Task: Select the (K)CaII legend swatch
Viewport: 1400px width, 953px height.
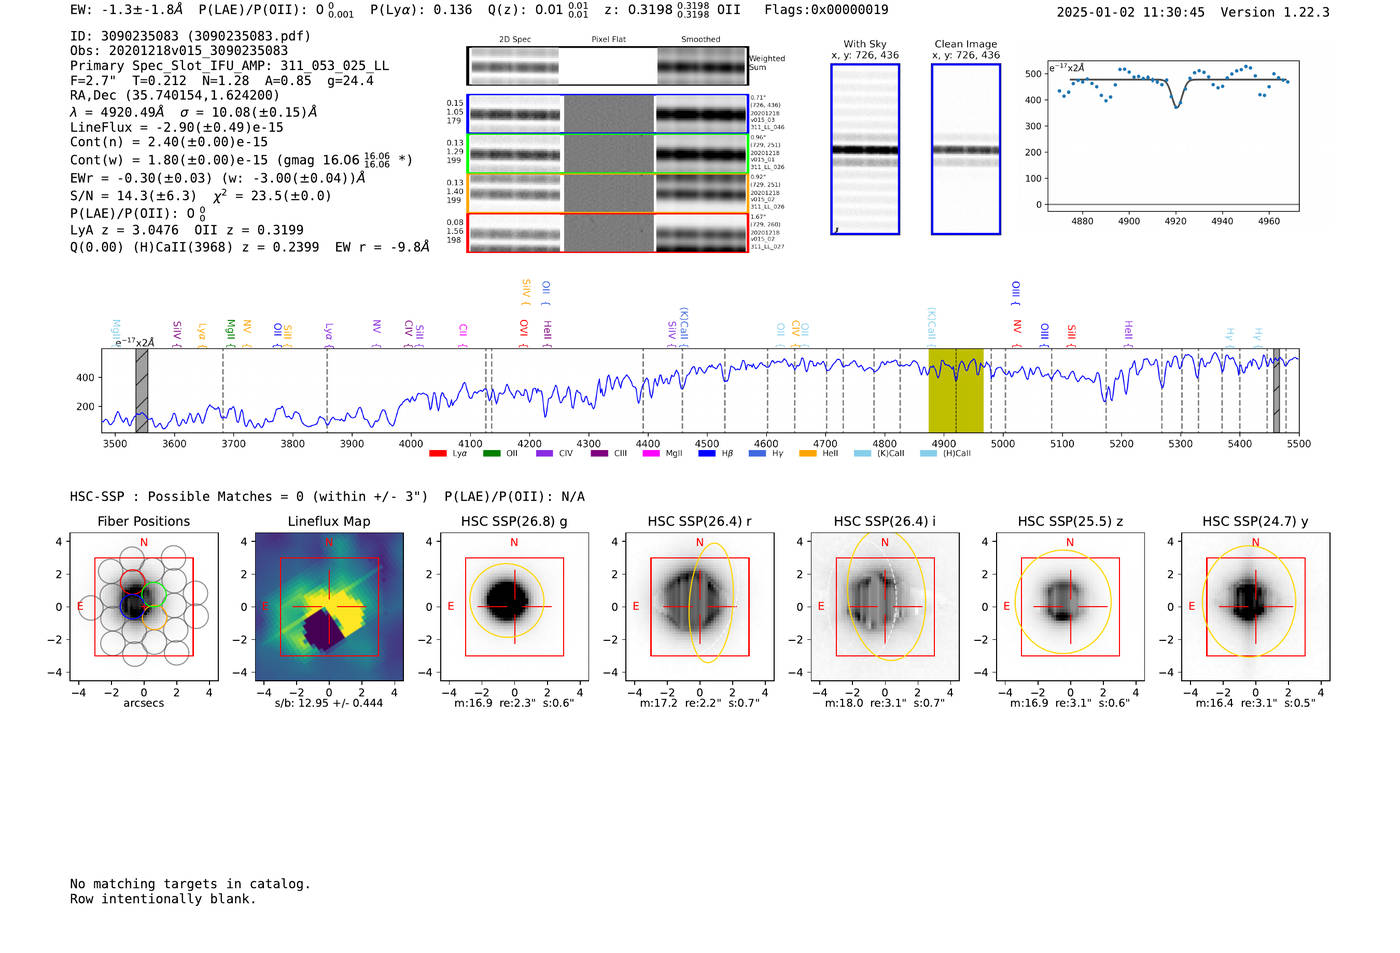Action: point(862,453)
